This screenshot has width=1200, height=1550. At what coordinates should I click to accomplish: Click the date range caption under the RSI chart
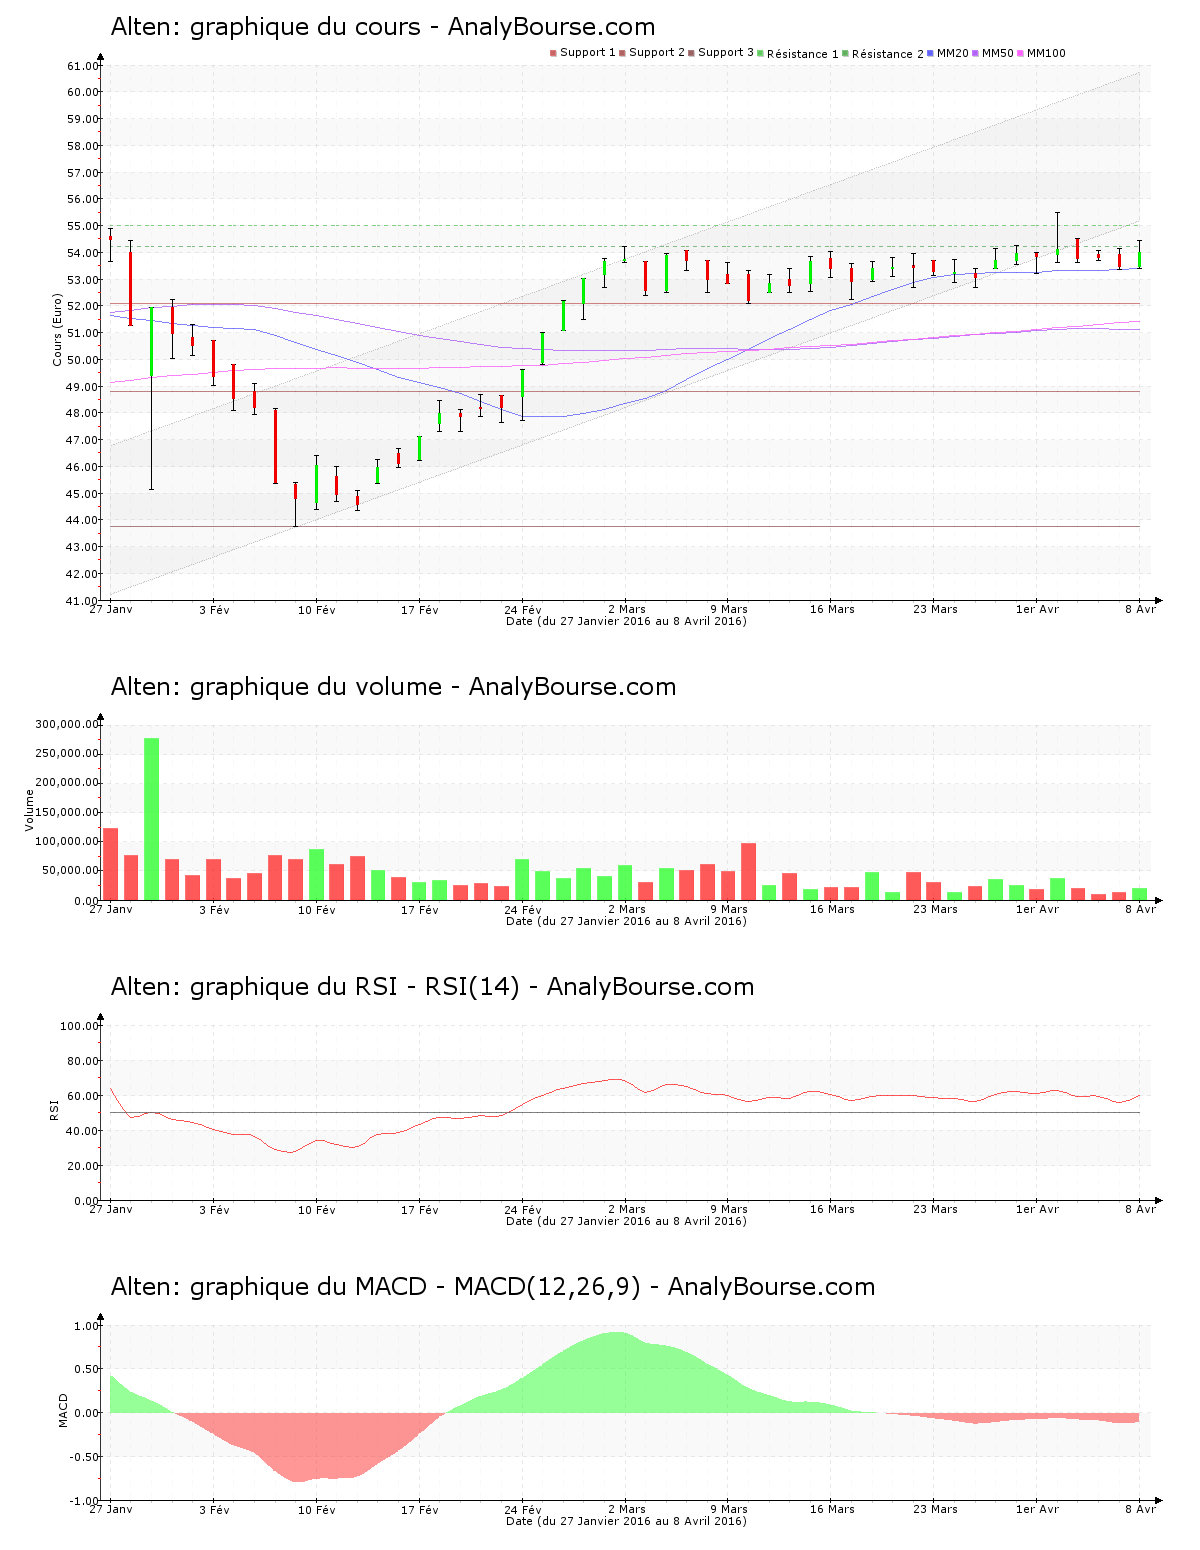[626, 1221]
